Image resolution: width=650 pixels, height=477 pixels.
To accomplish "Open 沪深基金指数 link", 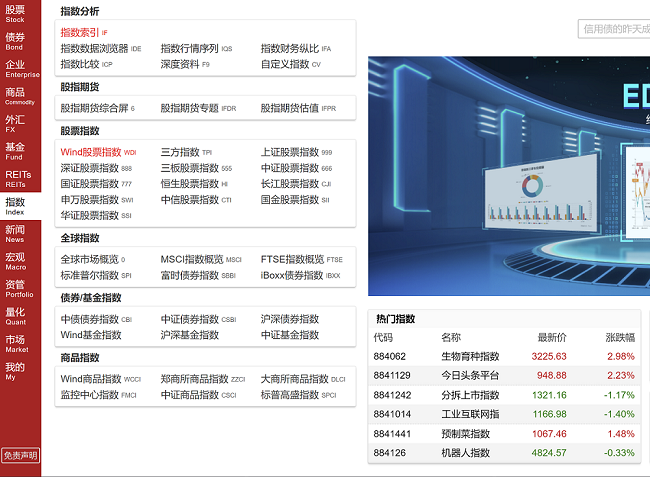I will [x=189, y=335].
